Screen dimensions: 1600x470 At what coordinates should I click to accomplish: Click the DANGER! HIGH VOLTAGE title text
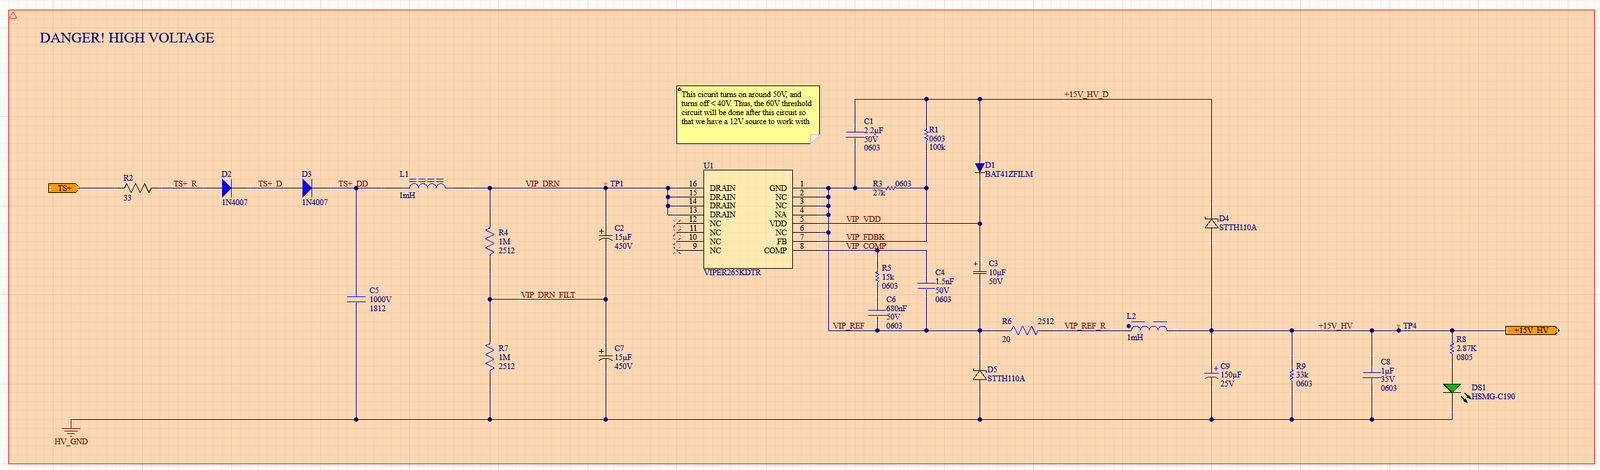127,38
